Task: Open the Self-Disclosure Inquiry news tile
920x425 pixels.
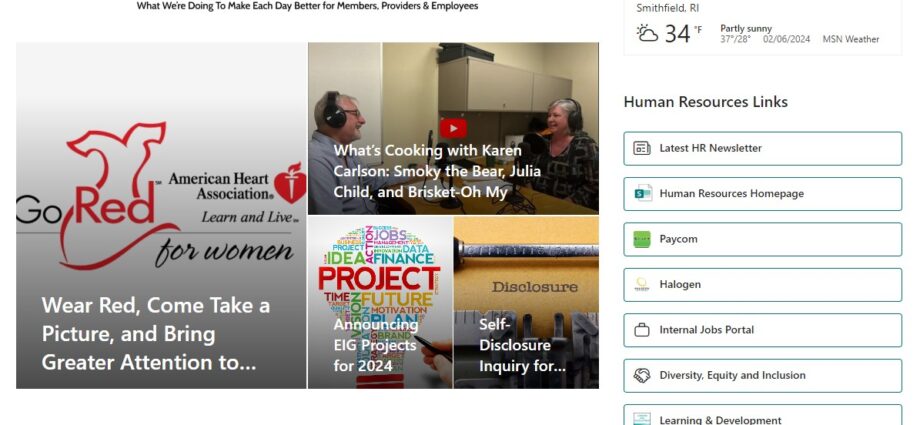Action: point(526,302)
